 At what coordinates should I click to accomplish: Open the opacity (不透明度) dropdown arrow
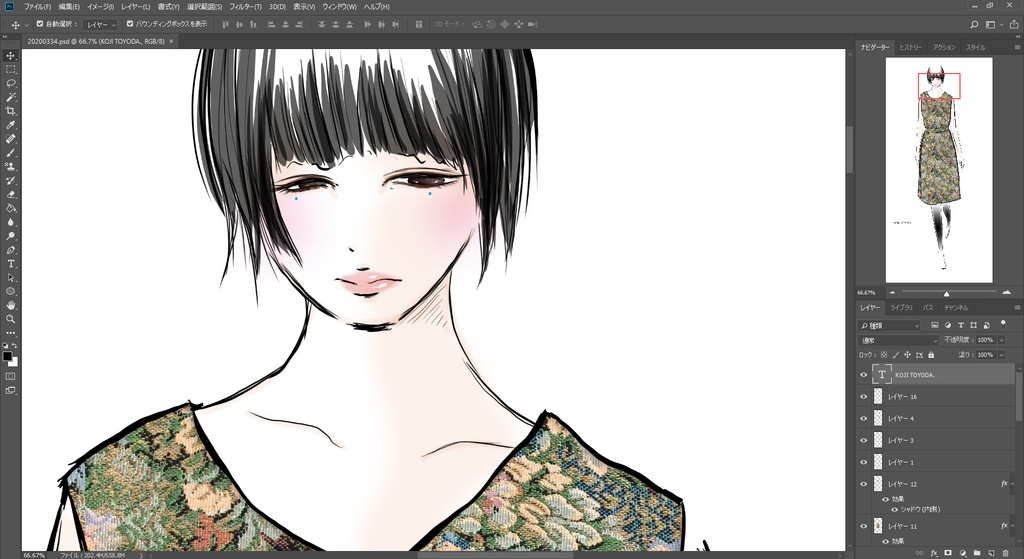pos(1000,340)
